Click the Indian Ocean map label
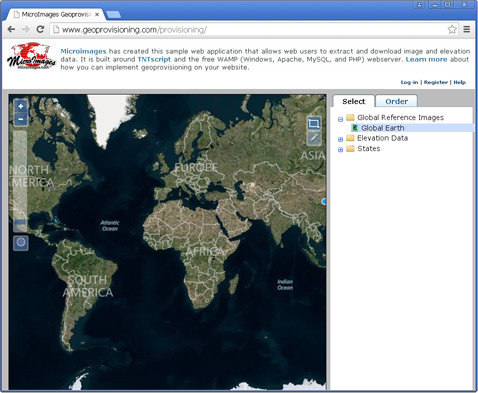Viewport: 478px width, 393px height. pos(285,284)
